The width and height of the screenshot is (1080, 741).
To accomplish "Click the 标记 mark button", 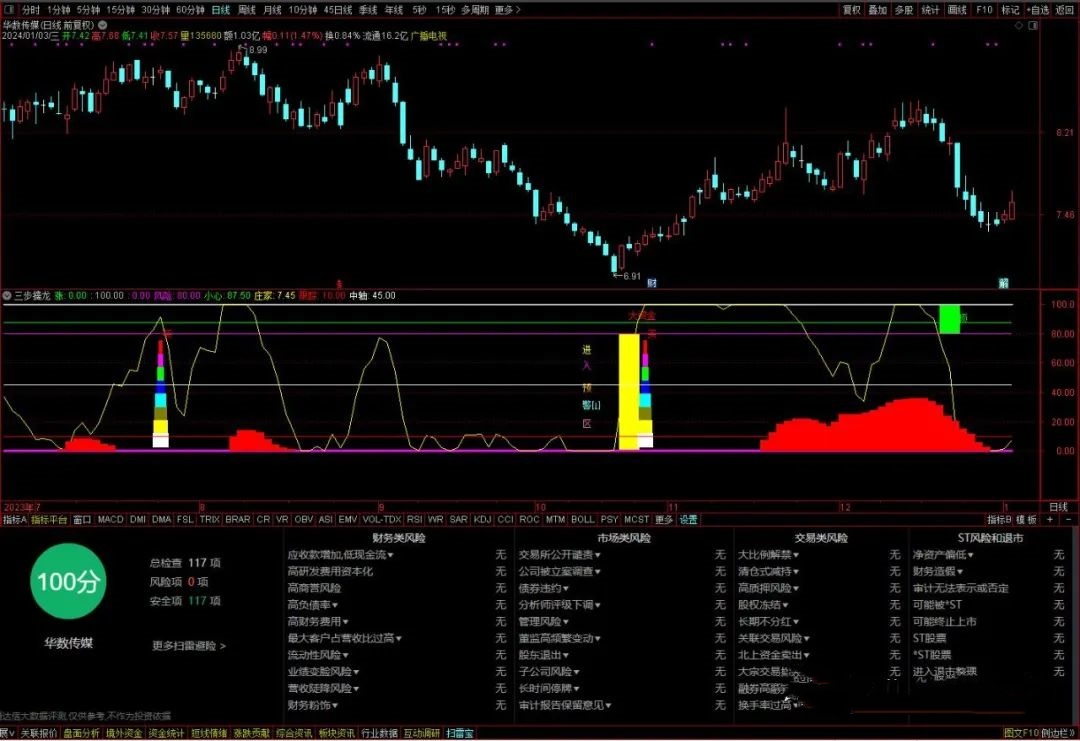I will pos(1010,9).
